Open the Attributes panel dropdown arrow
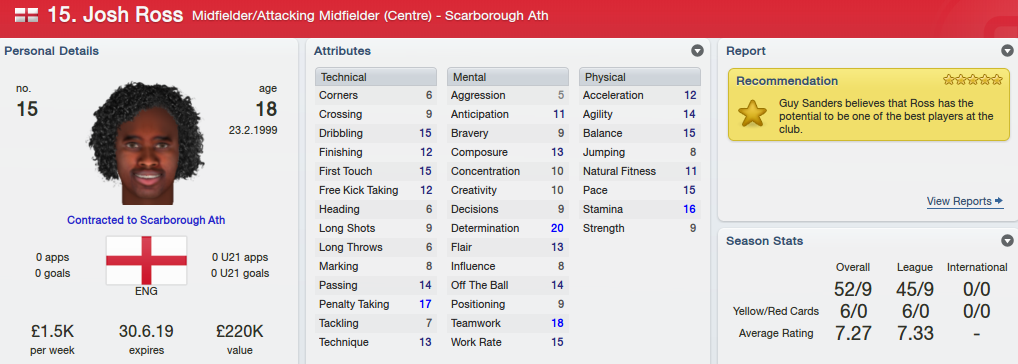 [x=697, y=51]
